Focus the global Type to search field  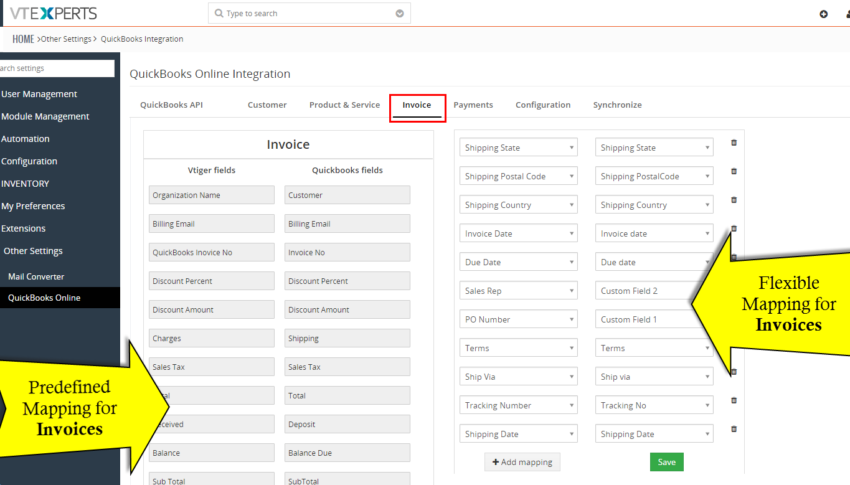pyautogui.click(x=309, y=13)
